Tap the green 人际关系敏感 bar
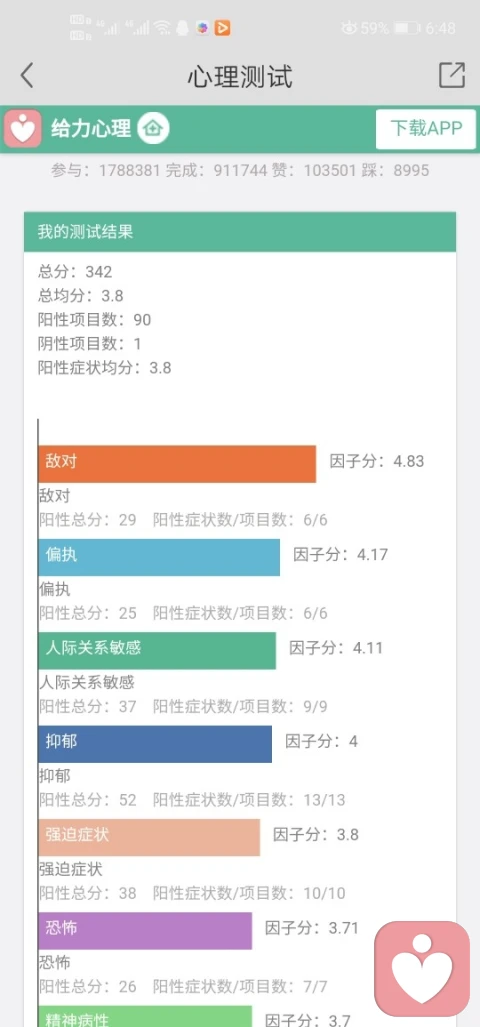 tap(157, 650)
